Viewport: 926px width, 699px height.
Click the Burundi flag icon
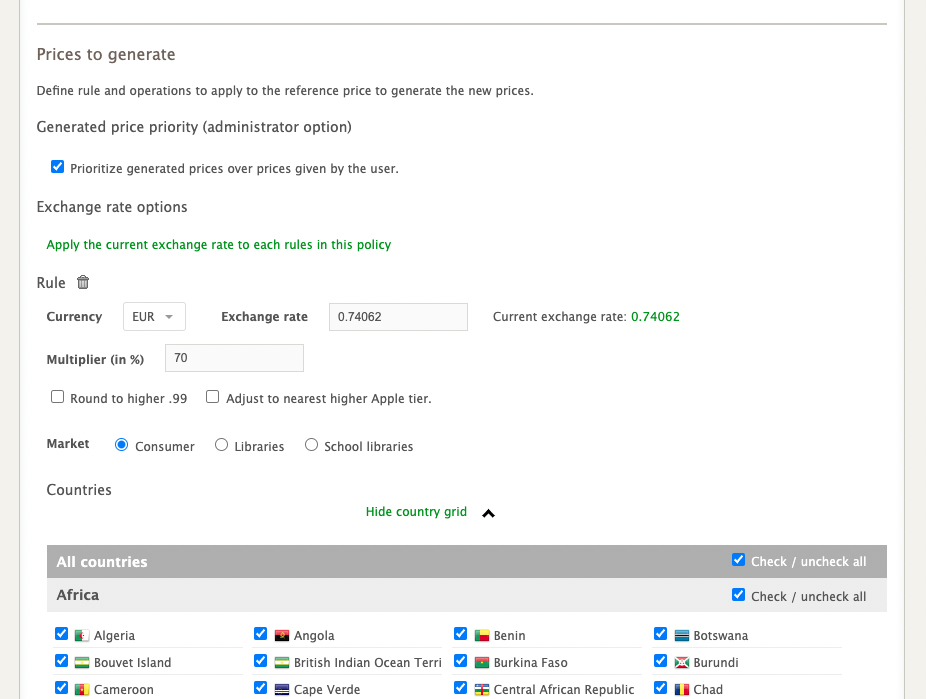(x=682, y=663)
